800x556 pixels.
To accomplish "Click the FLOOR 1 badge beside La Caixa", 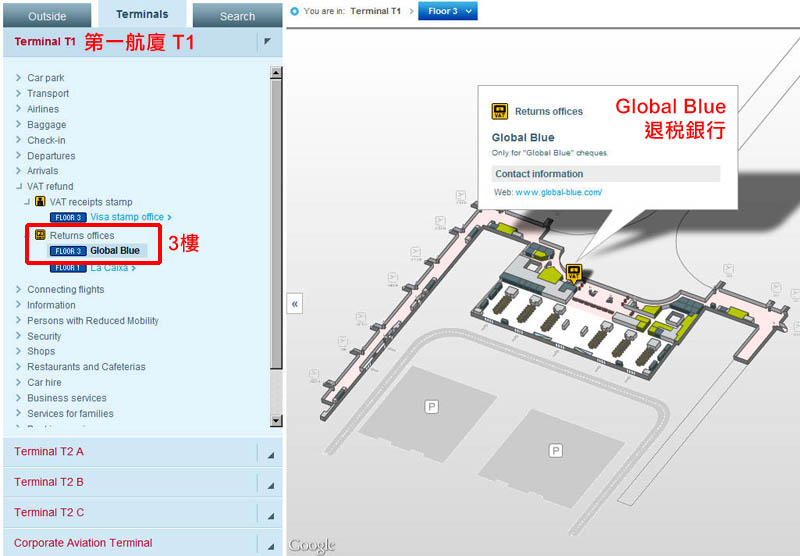I will tap(68, 268).
